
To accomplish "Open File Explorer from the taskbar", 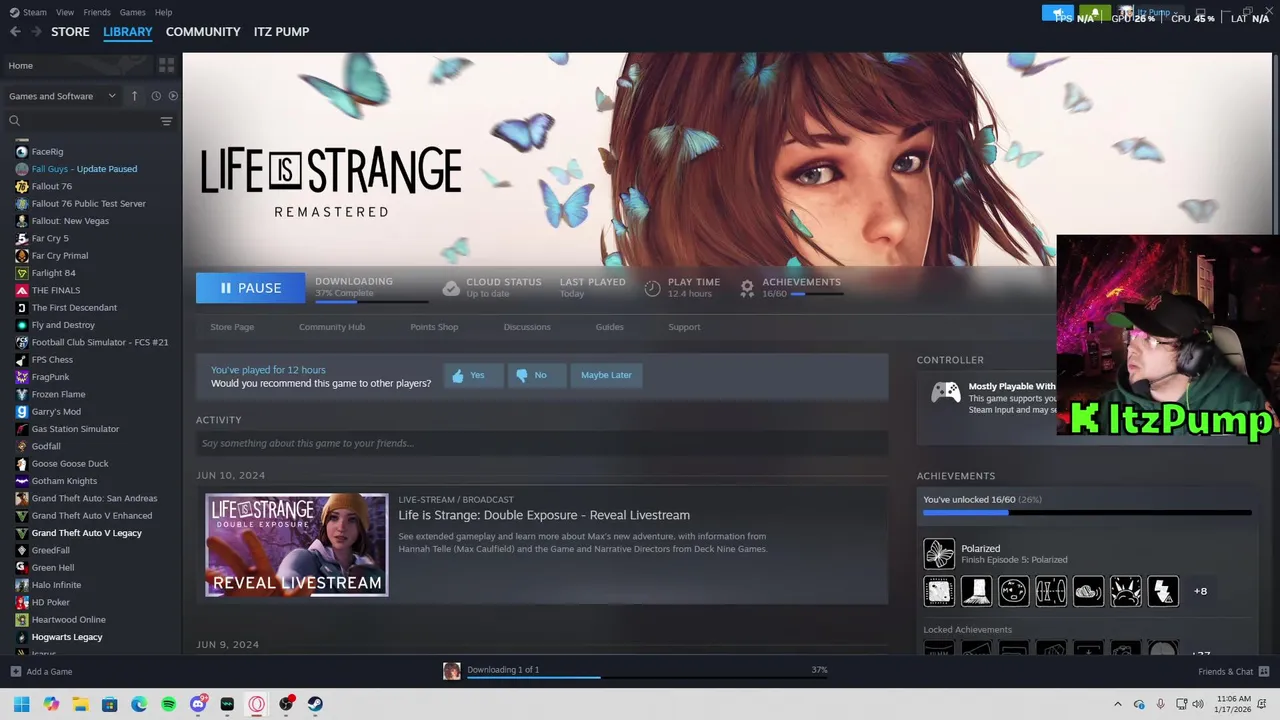I will [x=80, y=704].
